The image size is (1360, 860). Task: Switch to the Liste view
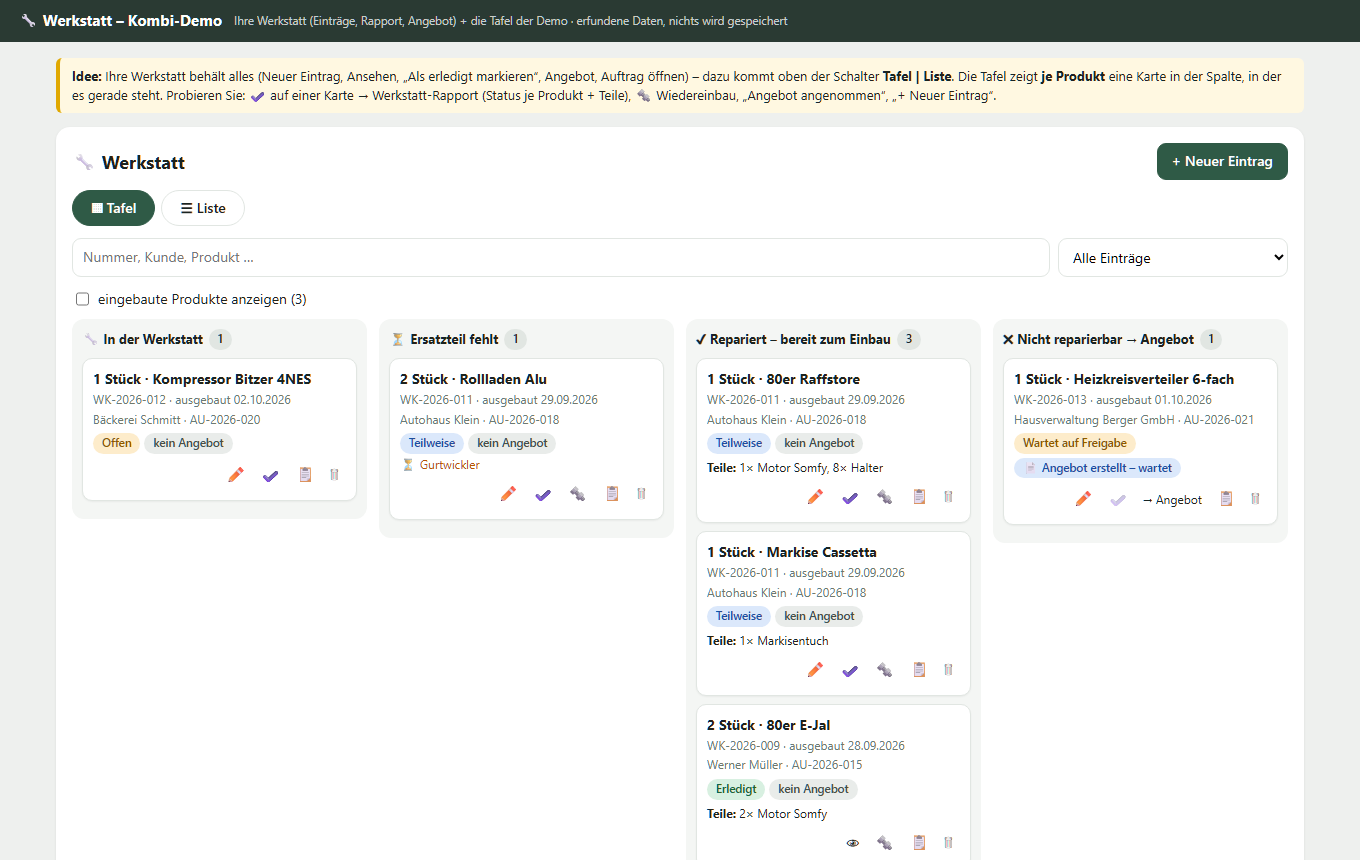coord(203,208)
